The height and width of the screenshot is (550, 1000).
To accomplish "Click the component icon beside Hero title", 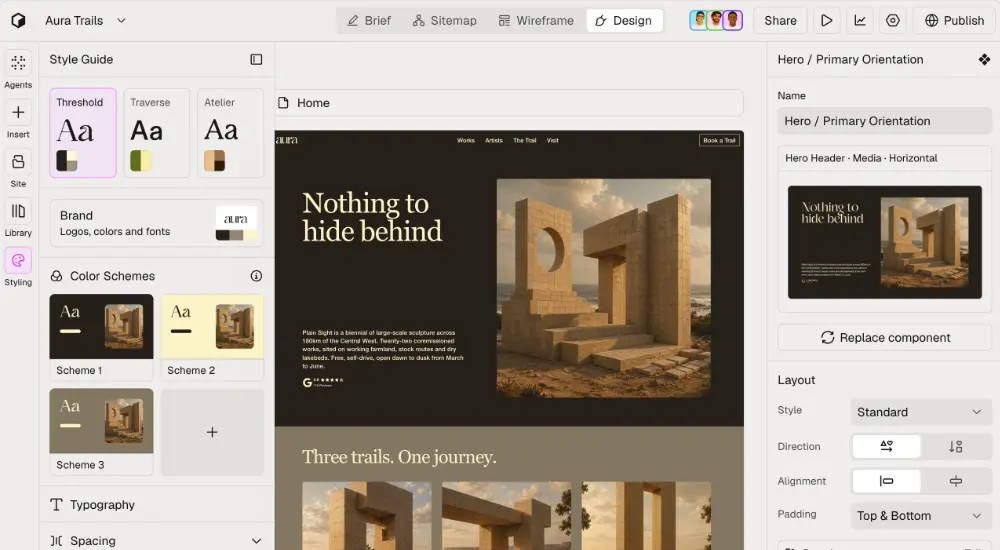I will click(985, 59).
